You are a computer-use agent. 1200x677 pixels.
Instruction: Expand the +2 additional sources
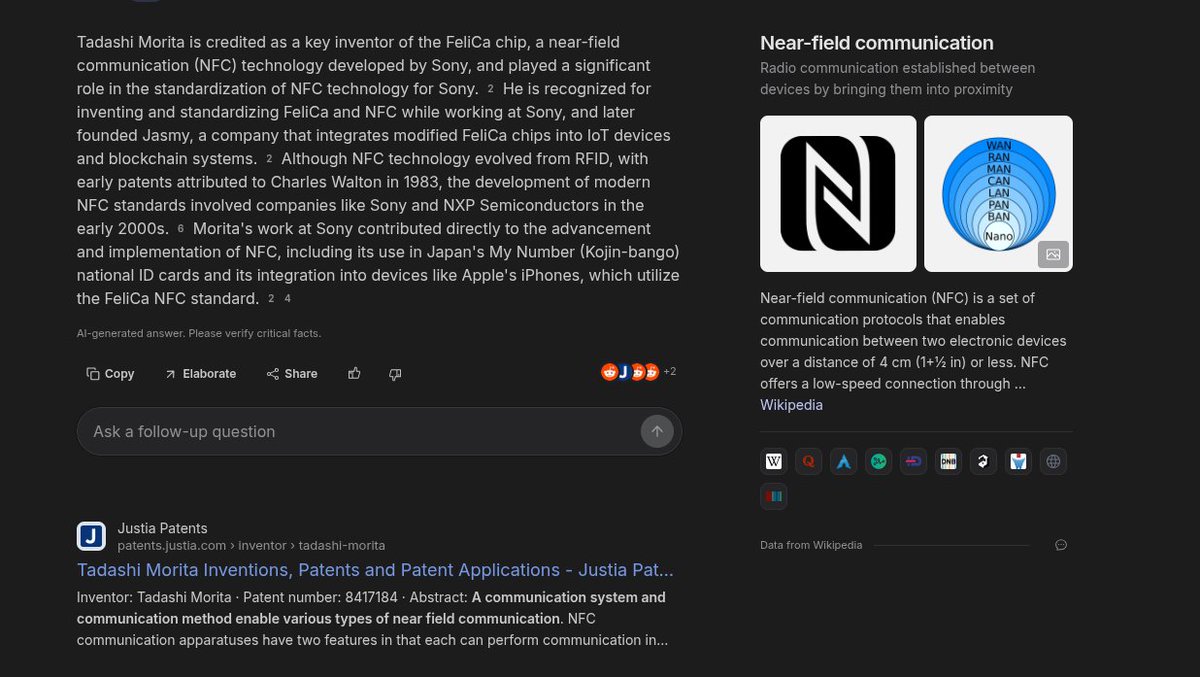[669, 371]
